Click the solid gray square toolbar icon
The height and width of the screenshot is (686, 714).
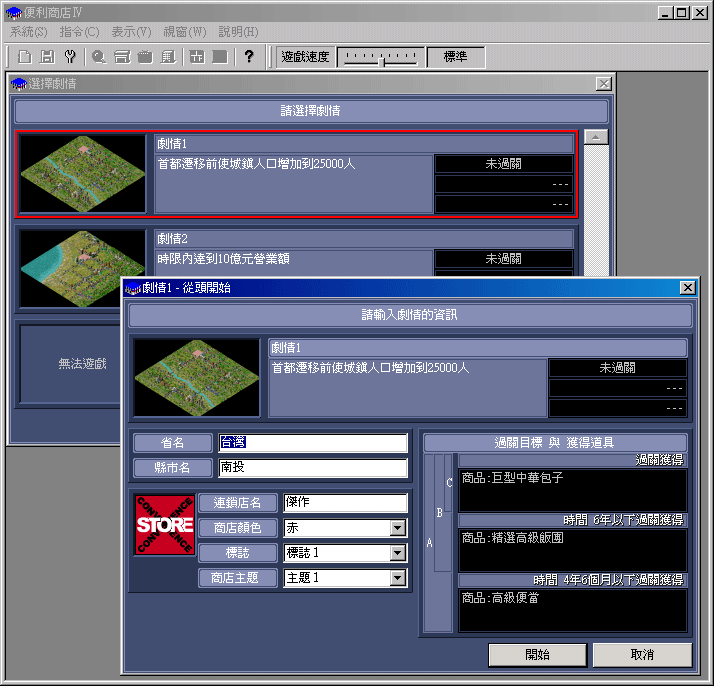point(219,57)
